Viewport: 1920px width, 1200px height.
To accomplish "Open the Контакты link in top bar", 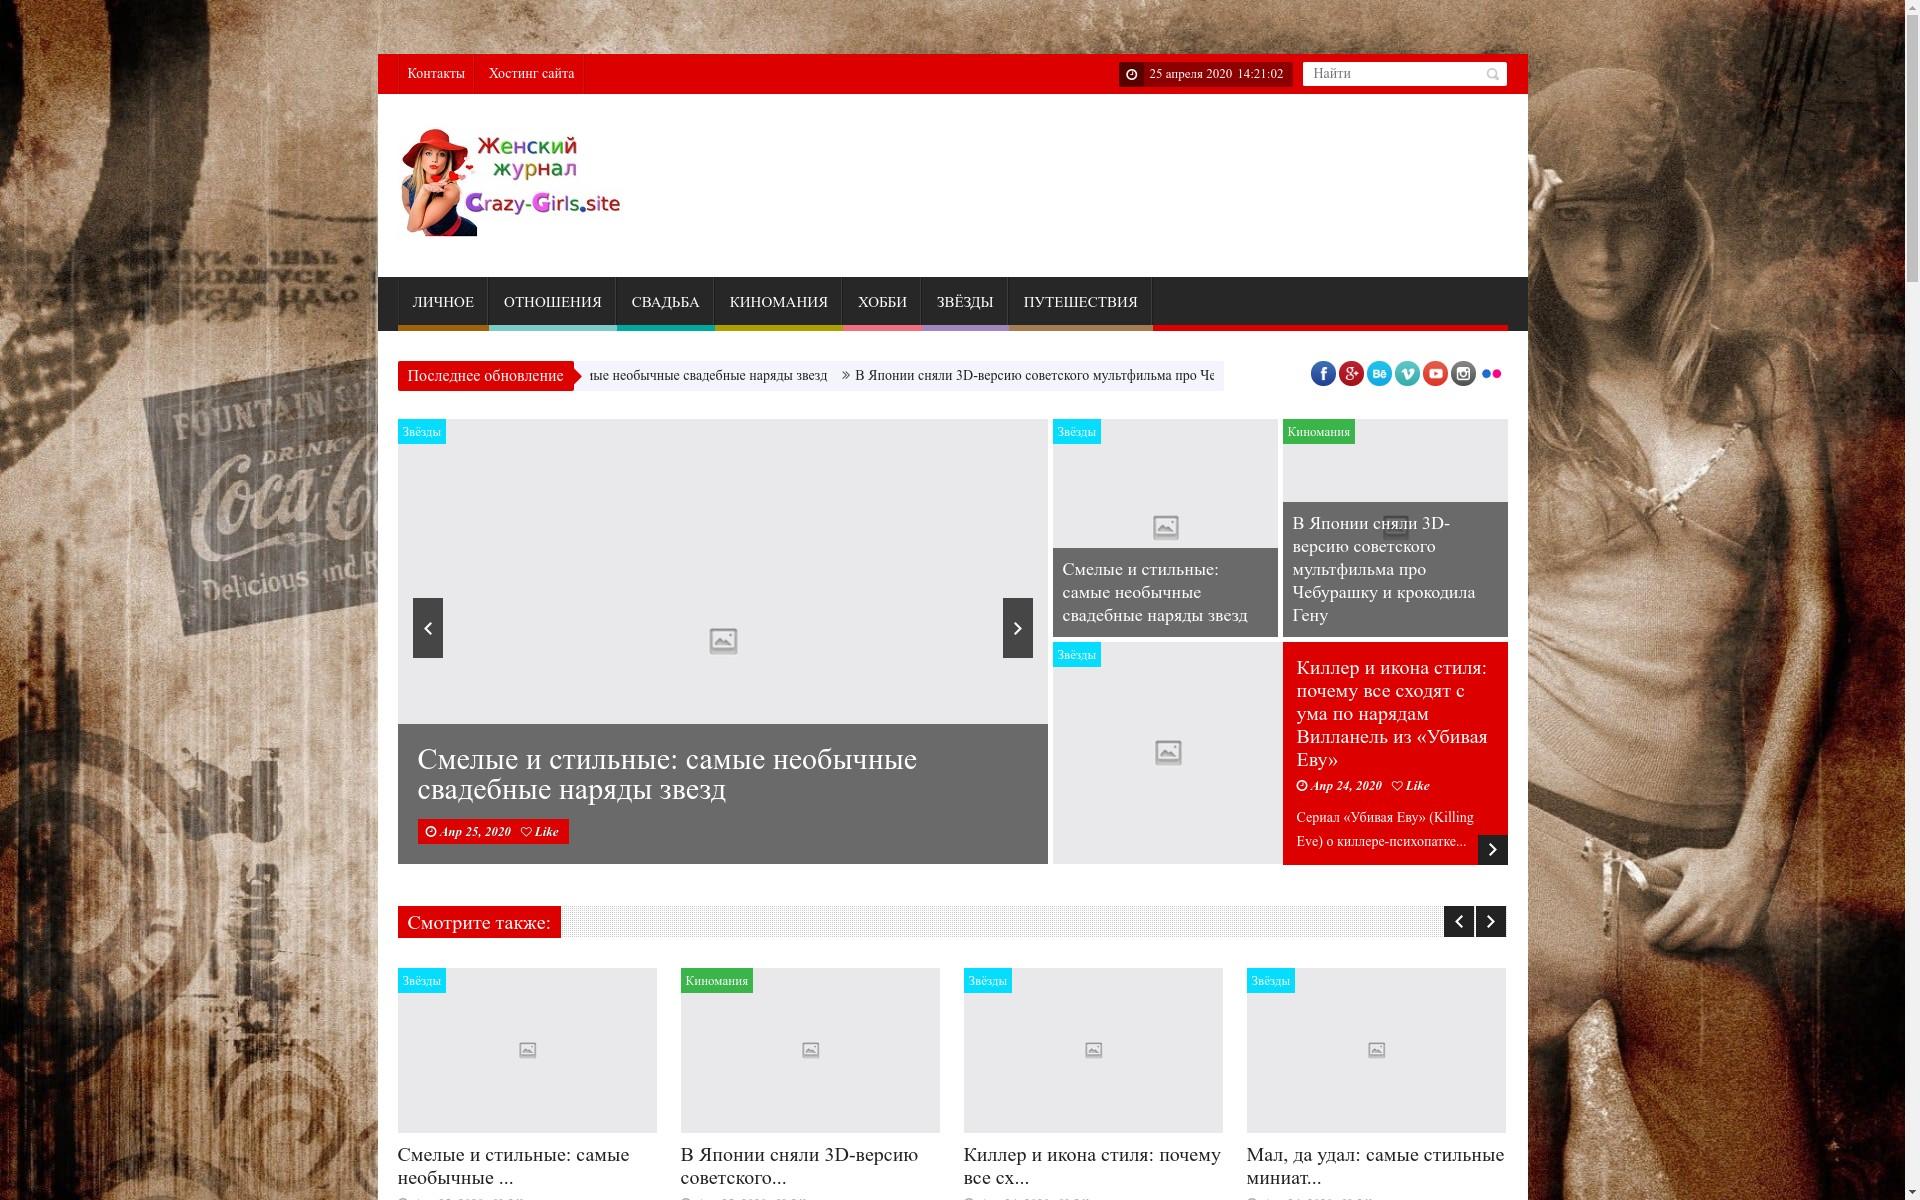I will (436, 74).
